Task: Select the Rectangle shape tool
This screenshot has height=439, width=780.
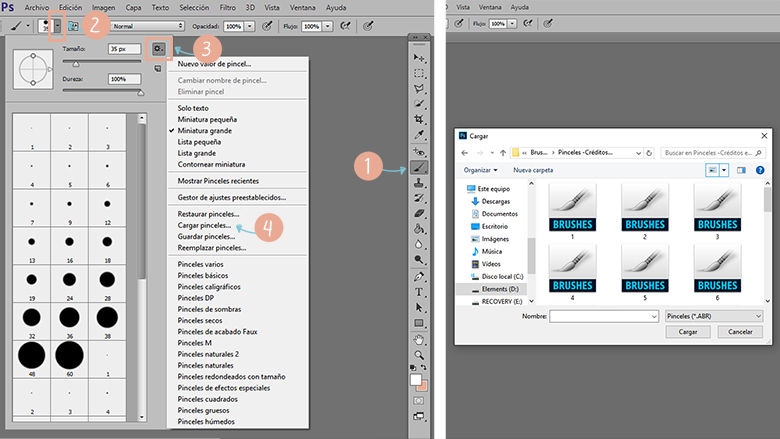Action: click(x=419, y=323)
